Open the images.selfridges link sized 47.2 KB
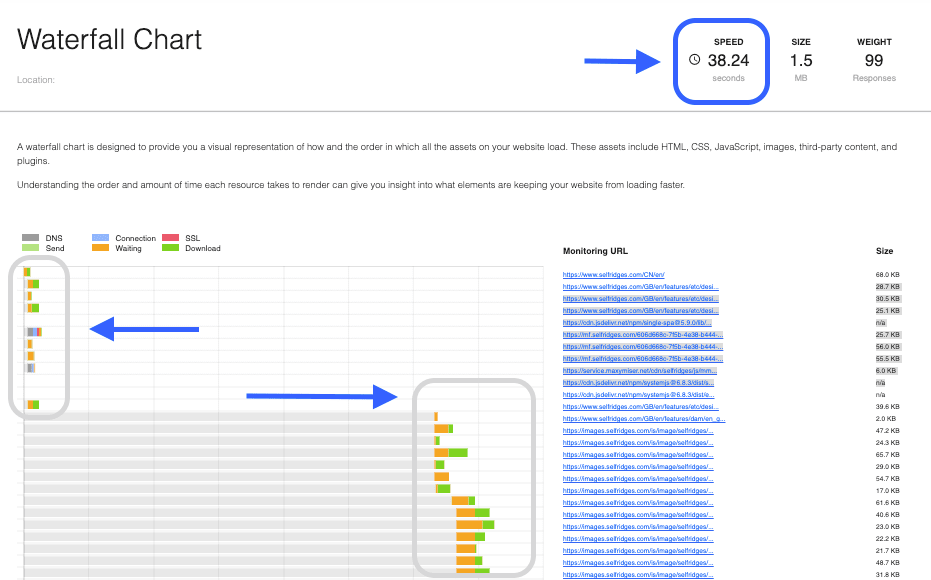Viewport: 931px width, 580px height. tap(638, 430)
